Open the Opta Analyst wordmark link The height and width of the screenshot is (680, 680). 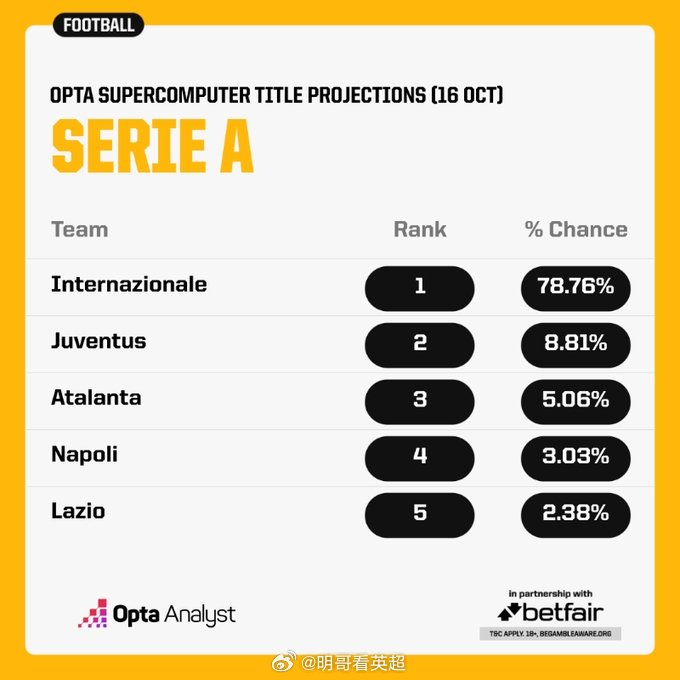click(174, 615)
